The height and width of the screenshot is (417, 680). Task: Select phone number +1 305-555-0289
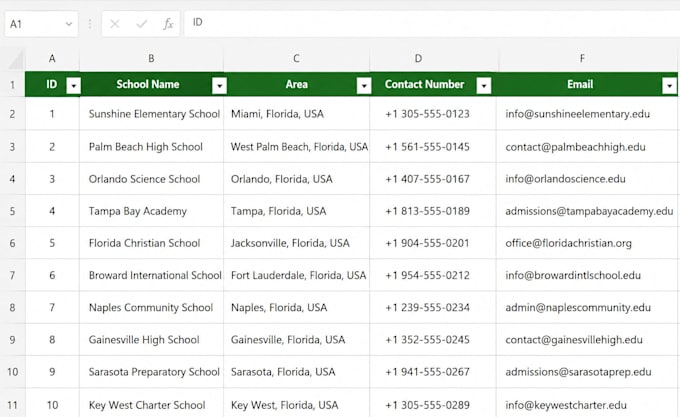428,405
